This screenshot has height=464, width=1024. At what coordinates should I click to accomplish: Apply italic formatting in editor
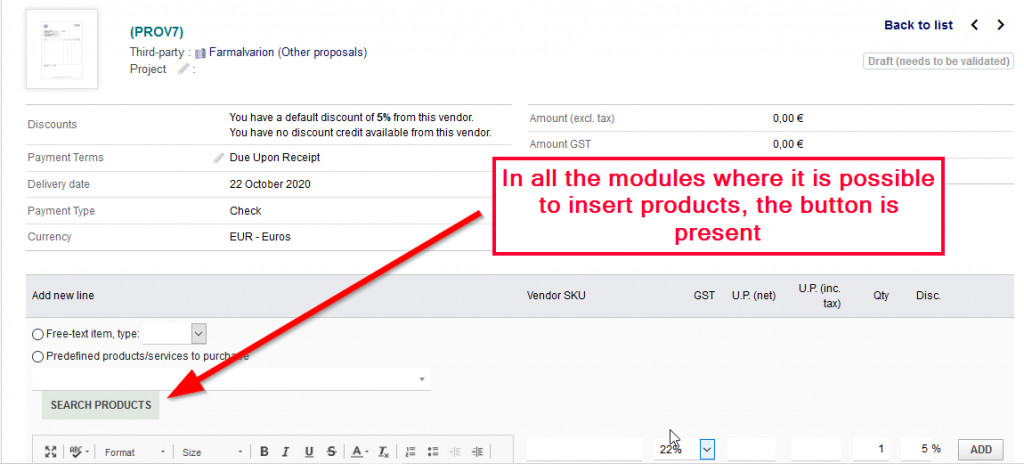click(285, 452)
